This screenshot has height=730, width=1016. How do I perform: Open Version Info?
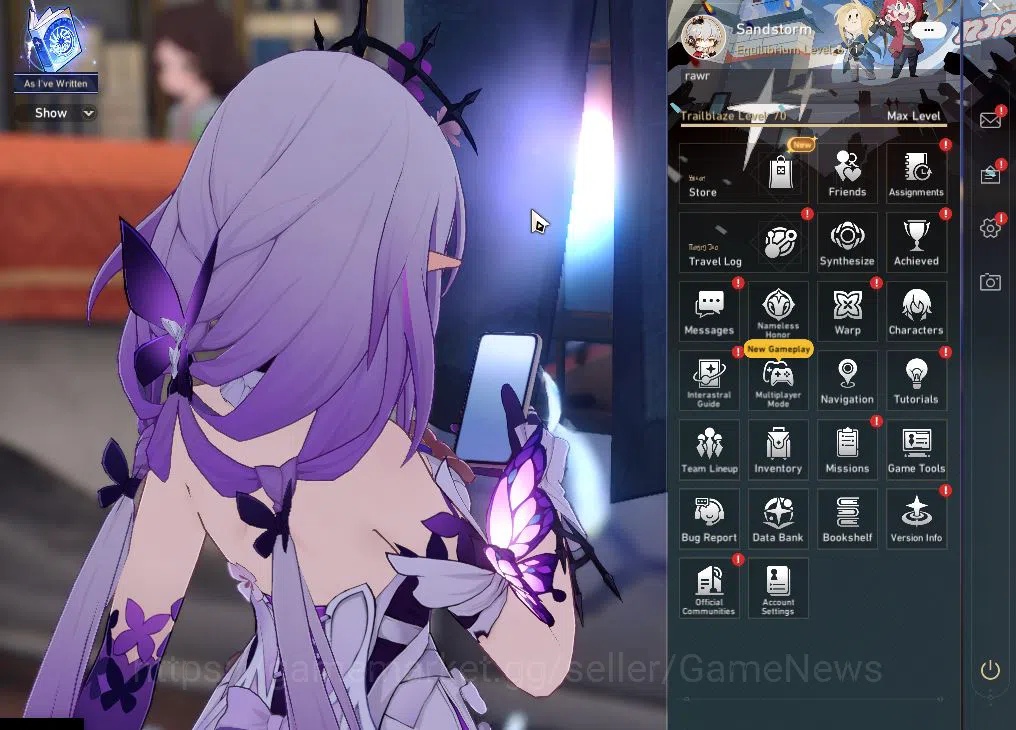(916, 519)
